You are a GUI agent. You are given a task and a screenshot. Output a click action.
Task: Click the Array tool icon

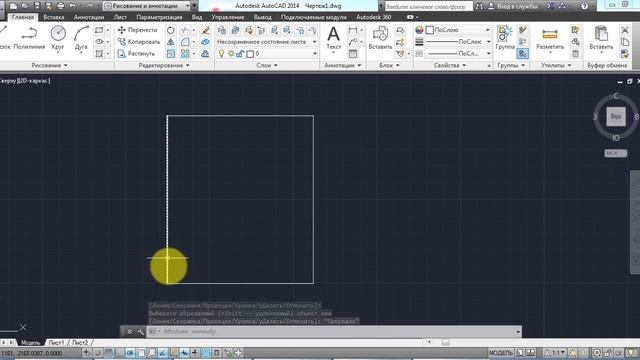pyautogui.click(x=185, y=54)
